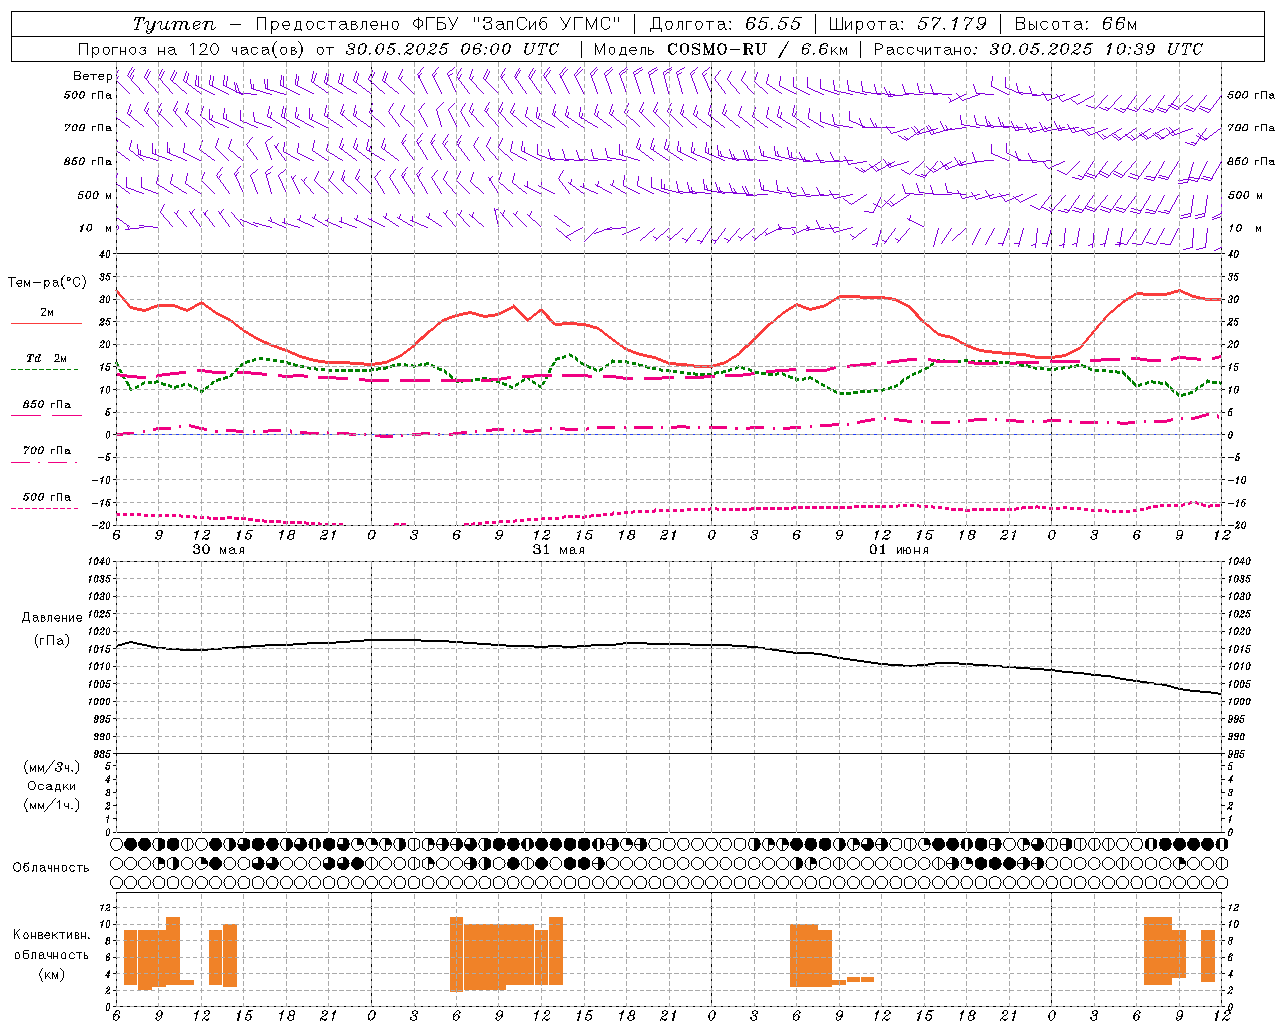This screenshot has height=1024, width=1280.
Task: Click the forecast start "30.05.2025 06:00 UTC" text
Action: tap(452, 49)
